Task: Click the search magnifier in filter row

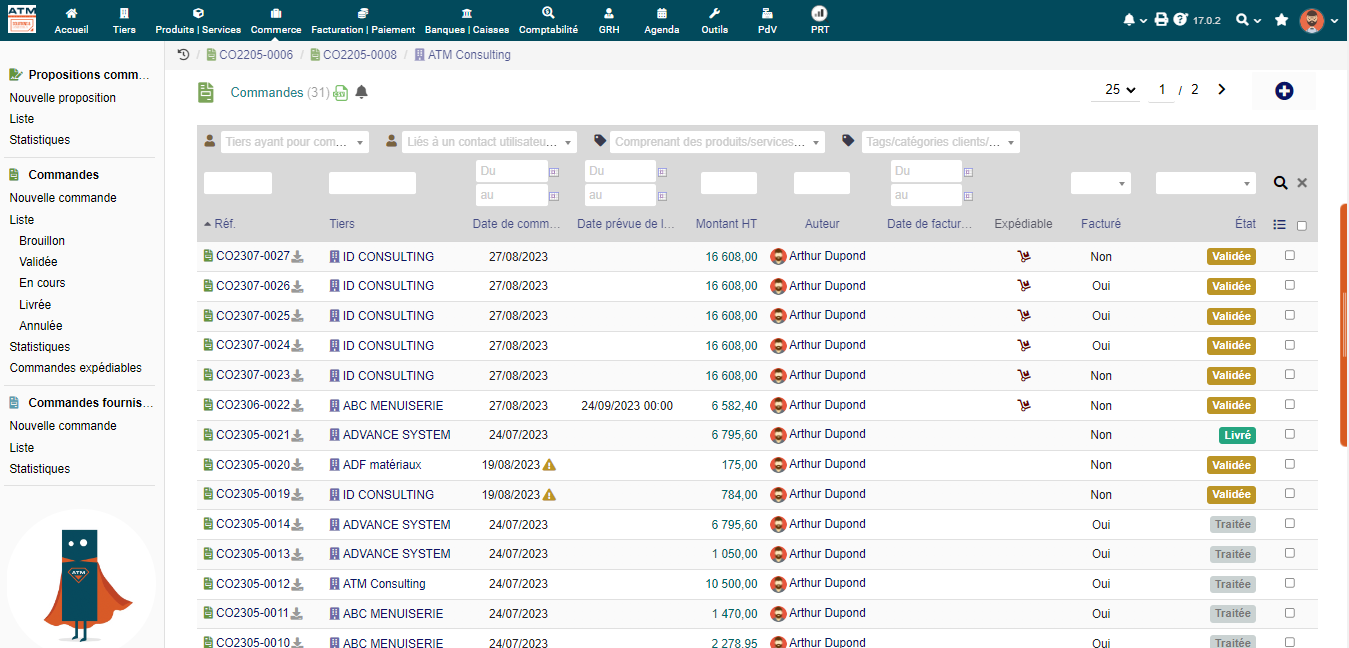Action: pyautogui.click(x=1280, y=183)
